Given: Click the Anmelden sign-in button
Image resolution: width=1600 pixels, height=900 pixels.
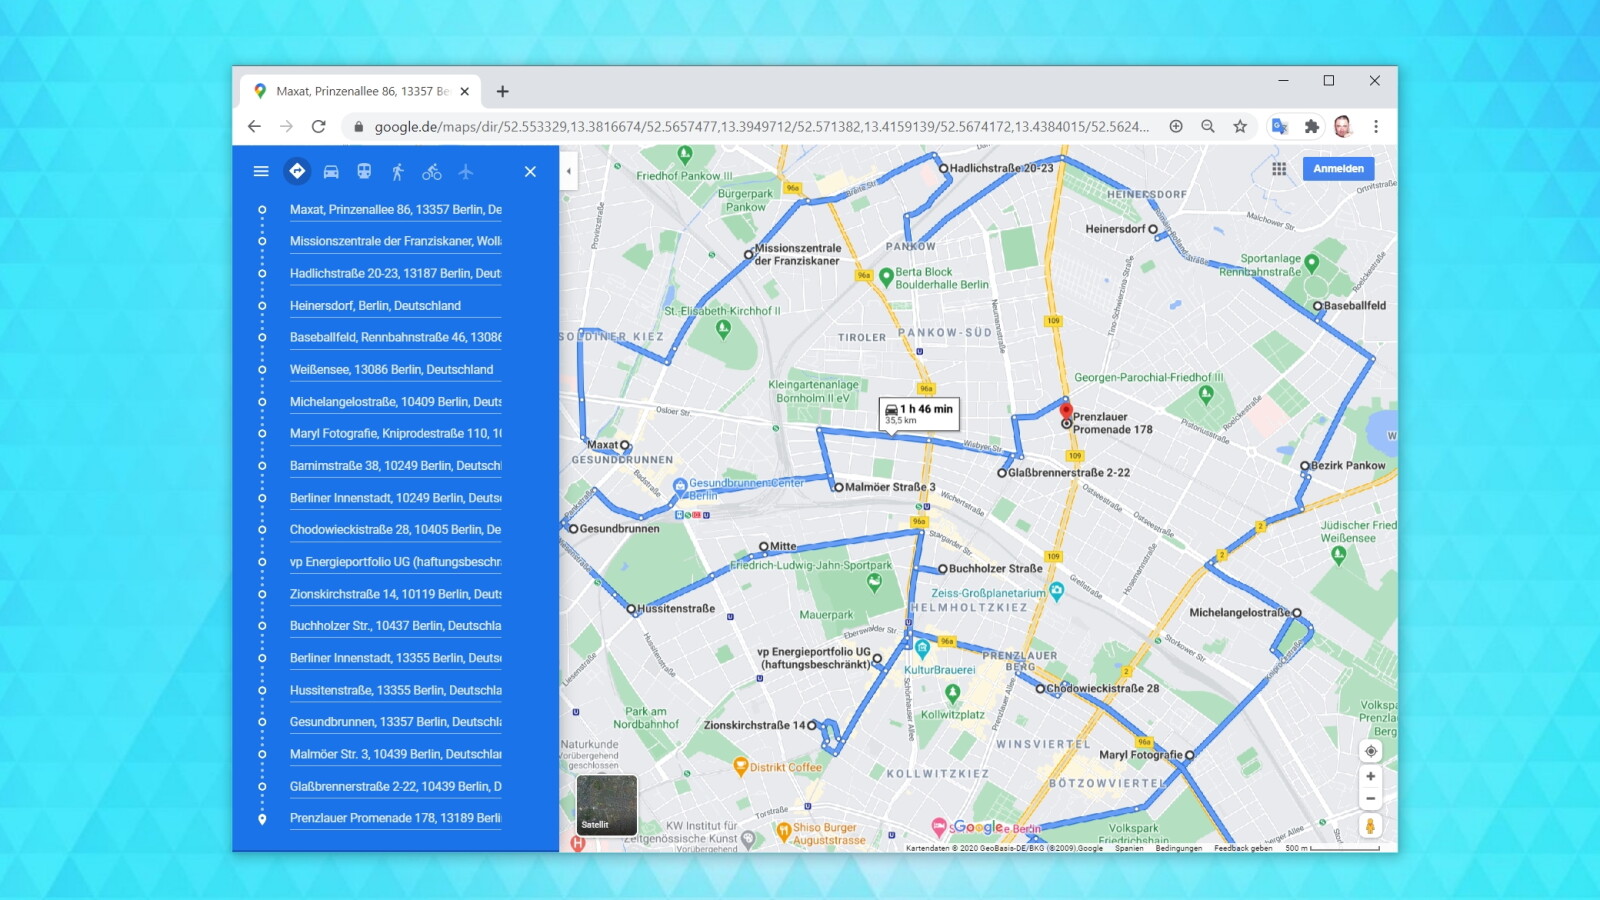Looking at the screenshot, I should (x=1338, y=169).
